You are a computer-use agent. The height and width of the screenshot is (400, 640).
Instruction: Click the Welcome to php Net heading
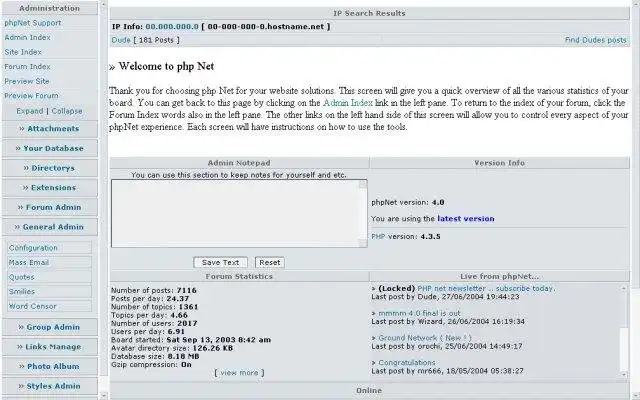pyautogui.click(x=166, y=66)
